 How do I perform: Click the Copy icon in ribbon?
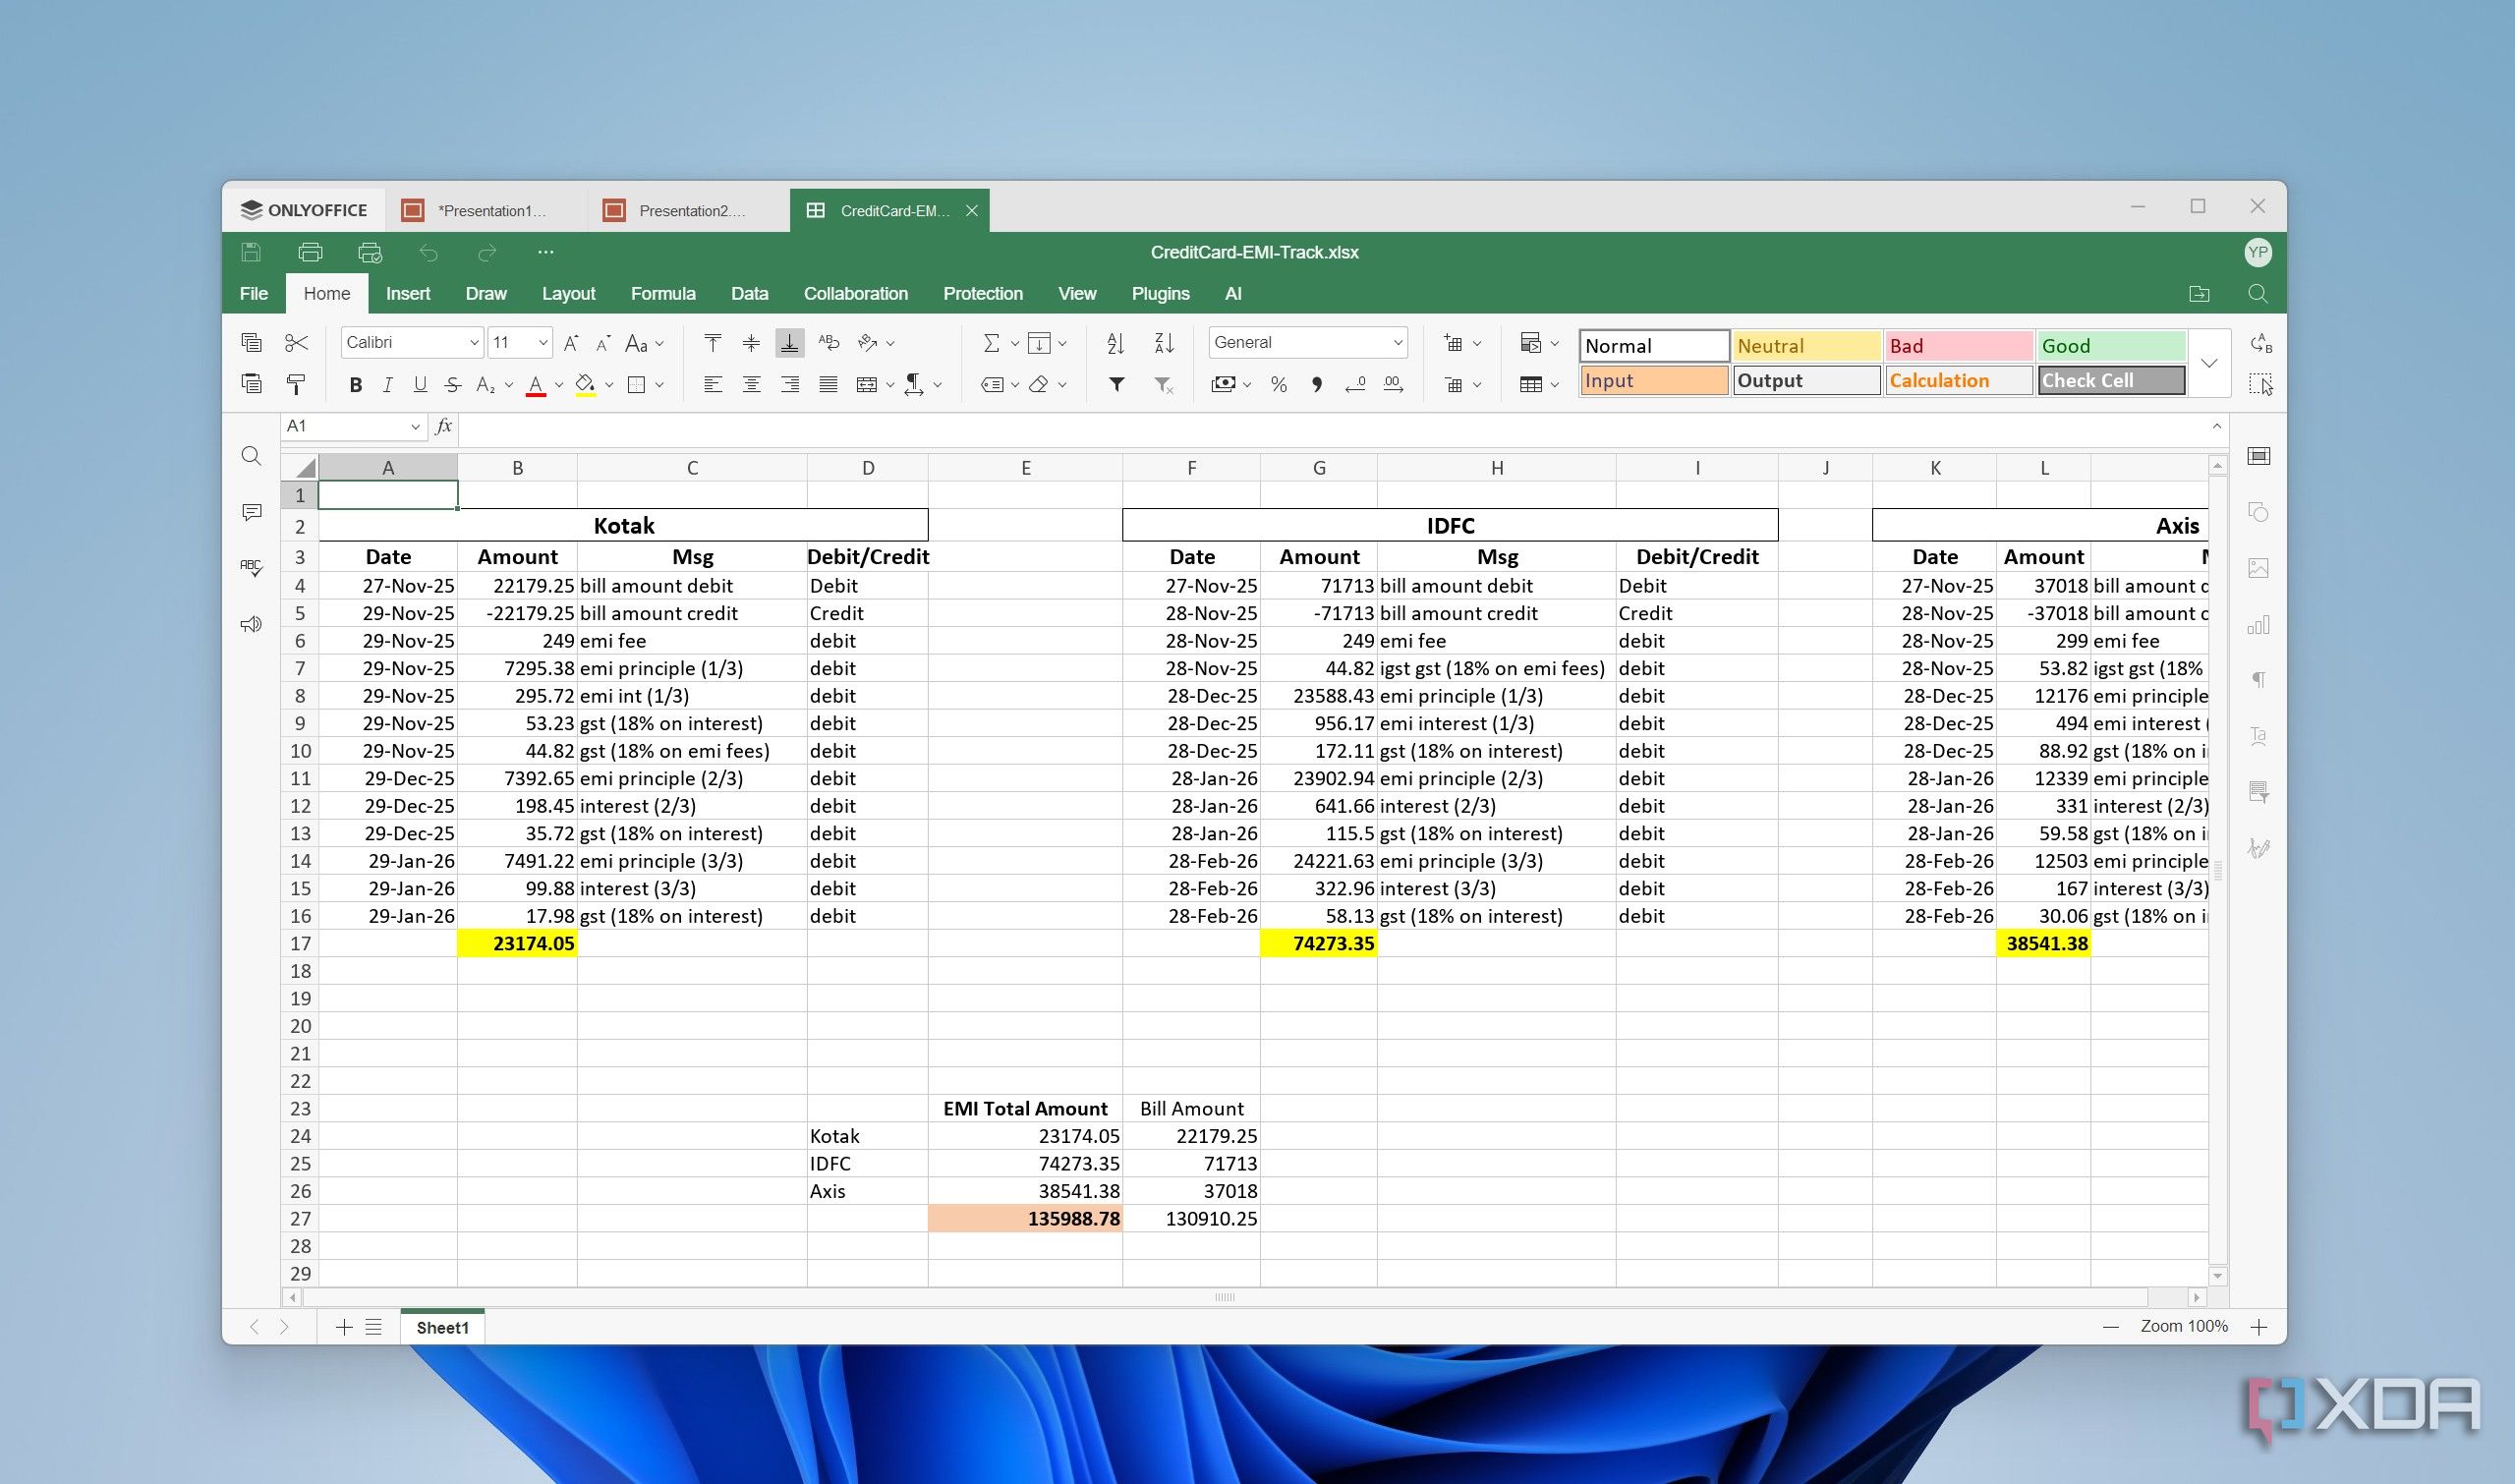coord(251,343)
